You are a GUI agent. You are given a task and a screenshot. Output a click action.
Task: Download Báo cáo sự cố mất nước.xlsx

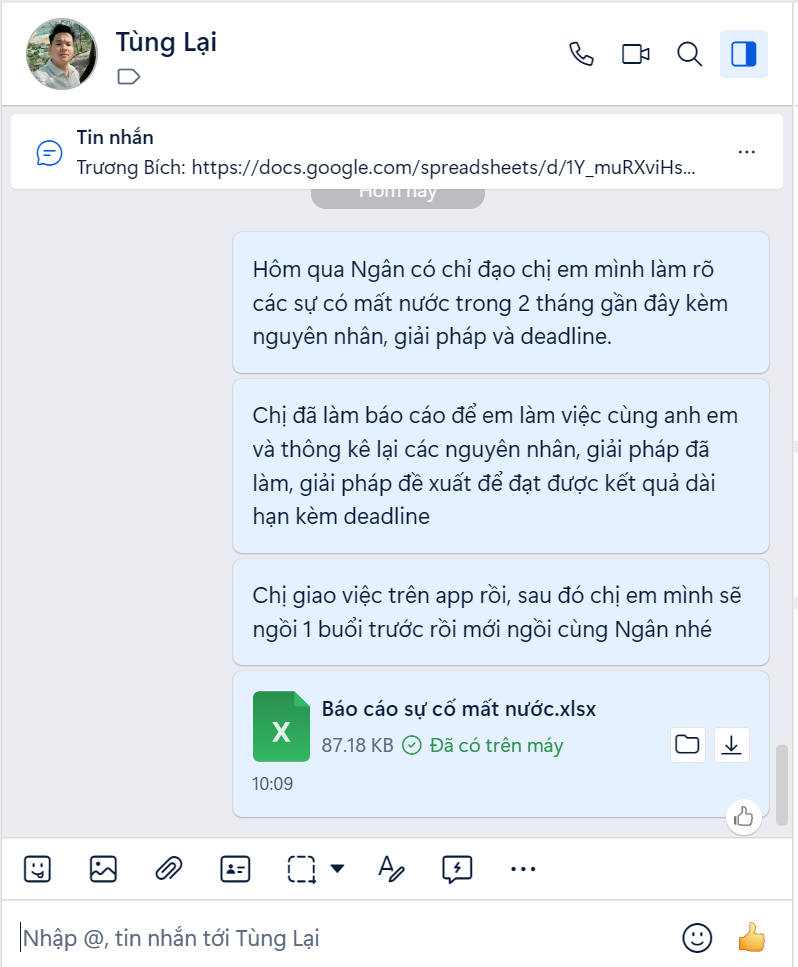click(732, 745)
